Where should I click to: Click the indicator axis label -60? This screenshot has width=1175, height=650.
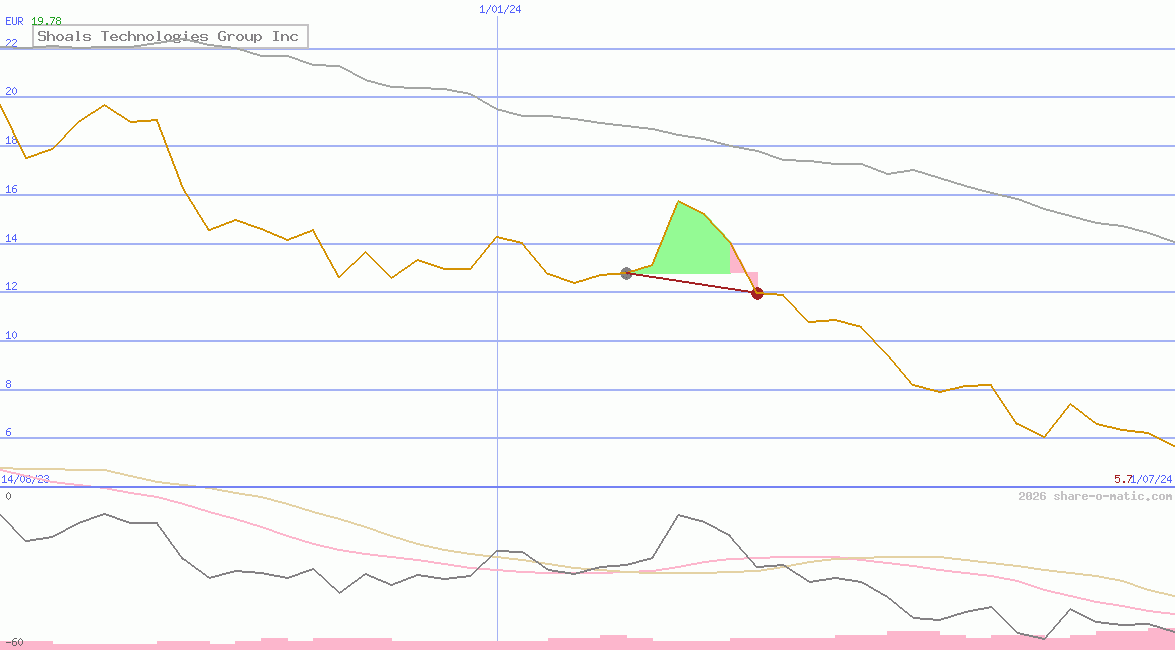[14, 643]
